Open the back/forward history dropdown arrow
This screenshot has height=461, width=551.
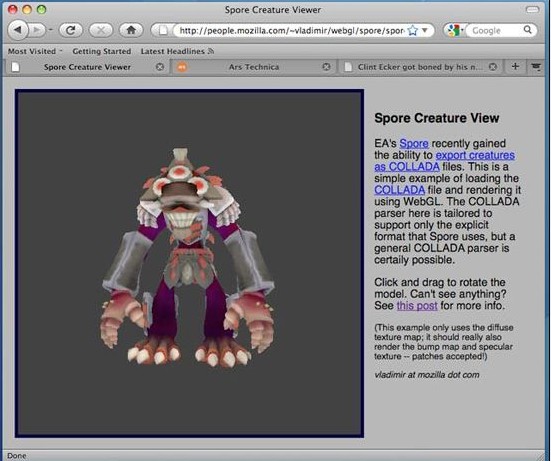pos(51,30)
